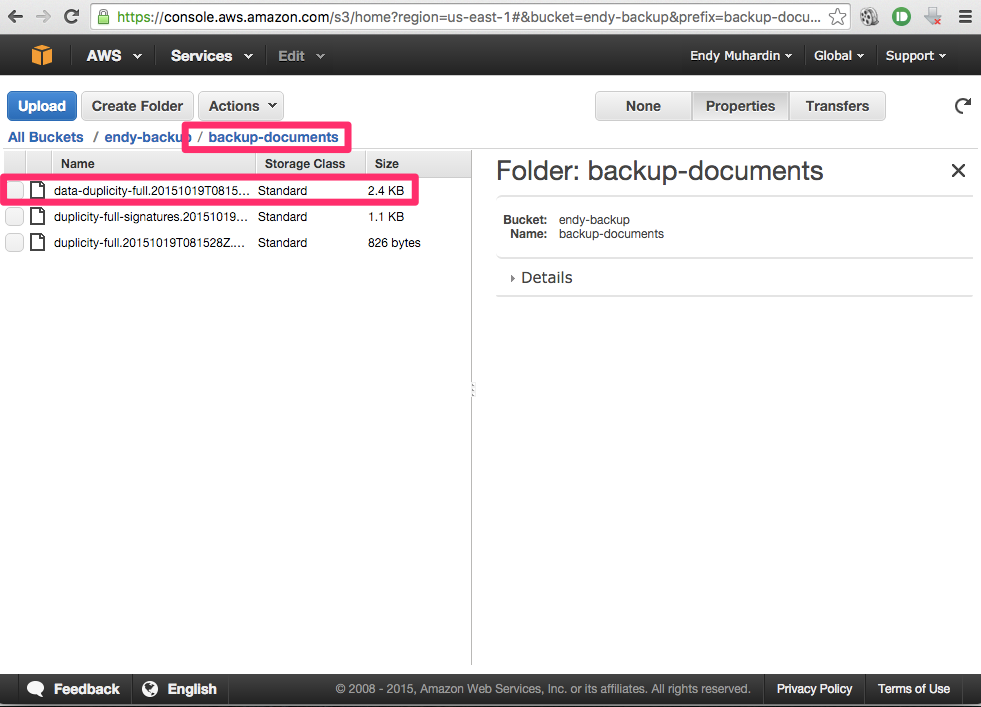Click the Upload button
The image size is (981, 707).
42,106
